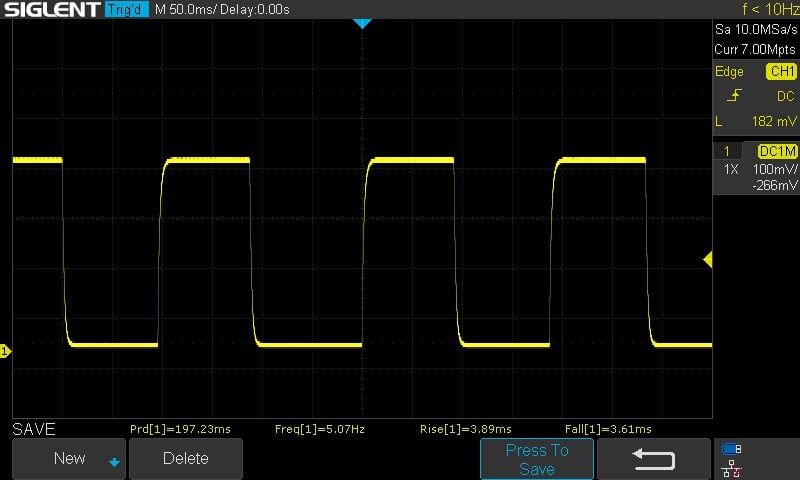Click the rising edge slope icon
Image resolution: width=800 pixels, height=480 pixels.
pos(734,95)
